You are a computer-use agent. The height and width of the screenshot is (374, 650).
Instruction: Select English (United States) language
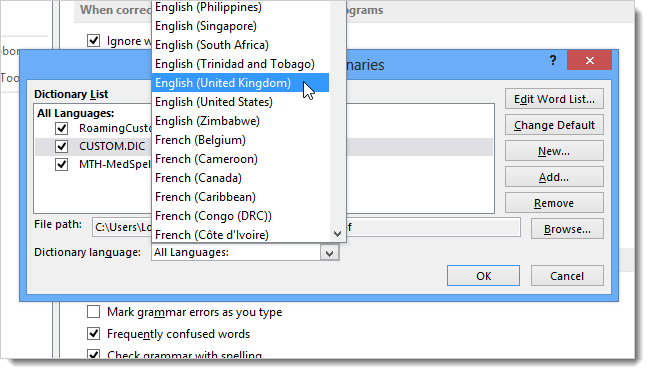tap(240, 102)
